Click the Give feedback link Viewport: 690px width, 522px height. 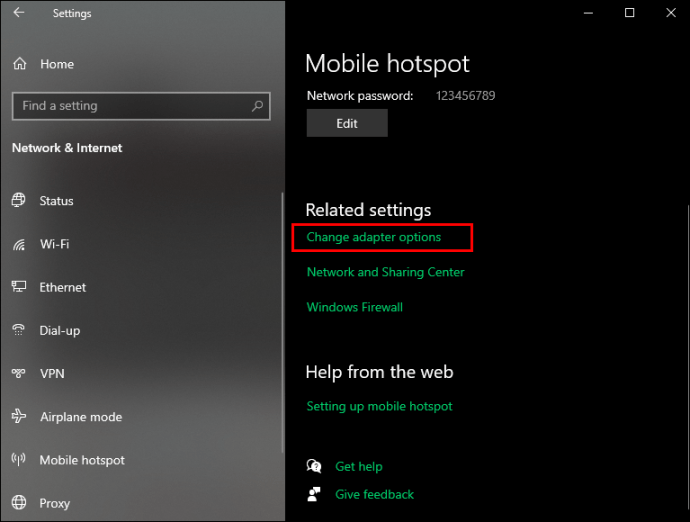click(x=374, y=494)
